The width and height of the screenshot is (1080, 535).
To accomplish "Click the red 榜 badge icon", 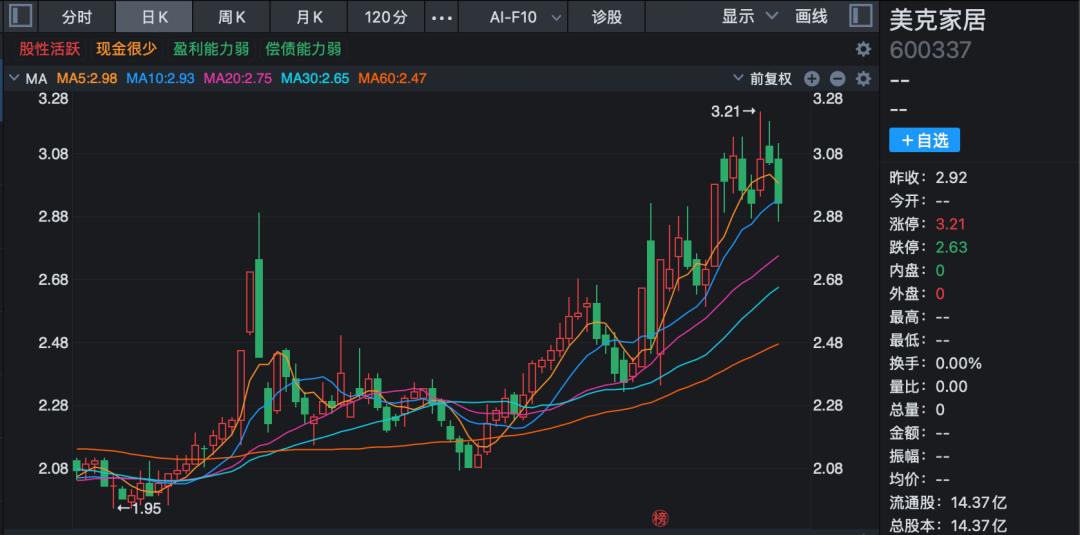I will coord(659,517).
